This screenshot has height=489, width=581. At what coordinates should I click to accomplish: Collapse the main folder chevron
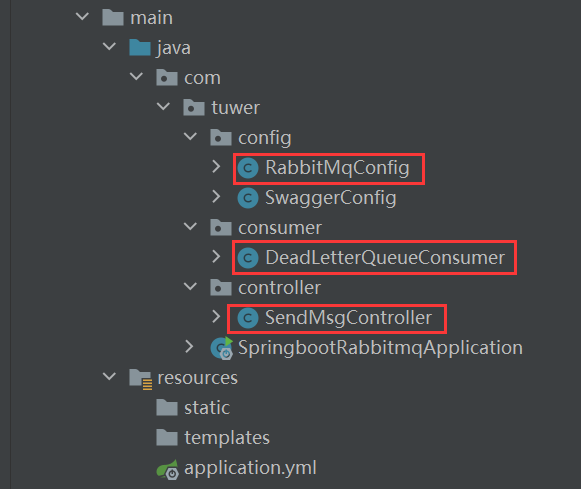[82, 16]
